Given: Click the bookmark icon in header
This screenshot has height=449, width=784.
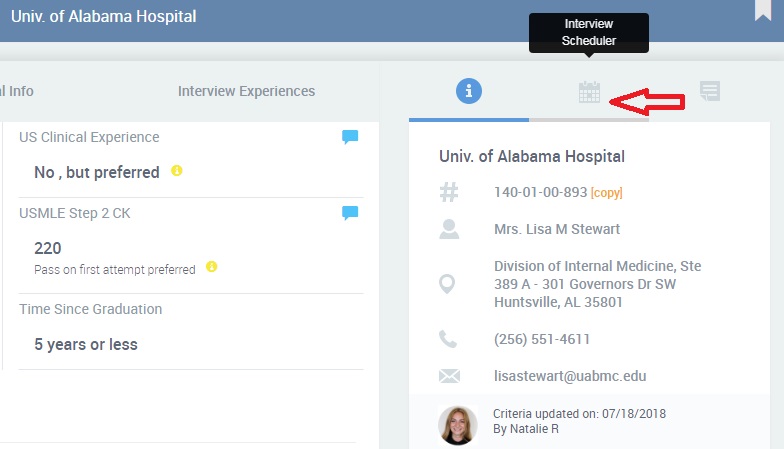Looking at the screenshot, I should [762, 10].
